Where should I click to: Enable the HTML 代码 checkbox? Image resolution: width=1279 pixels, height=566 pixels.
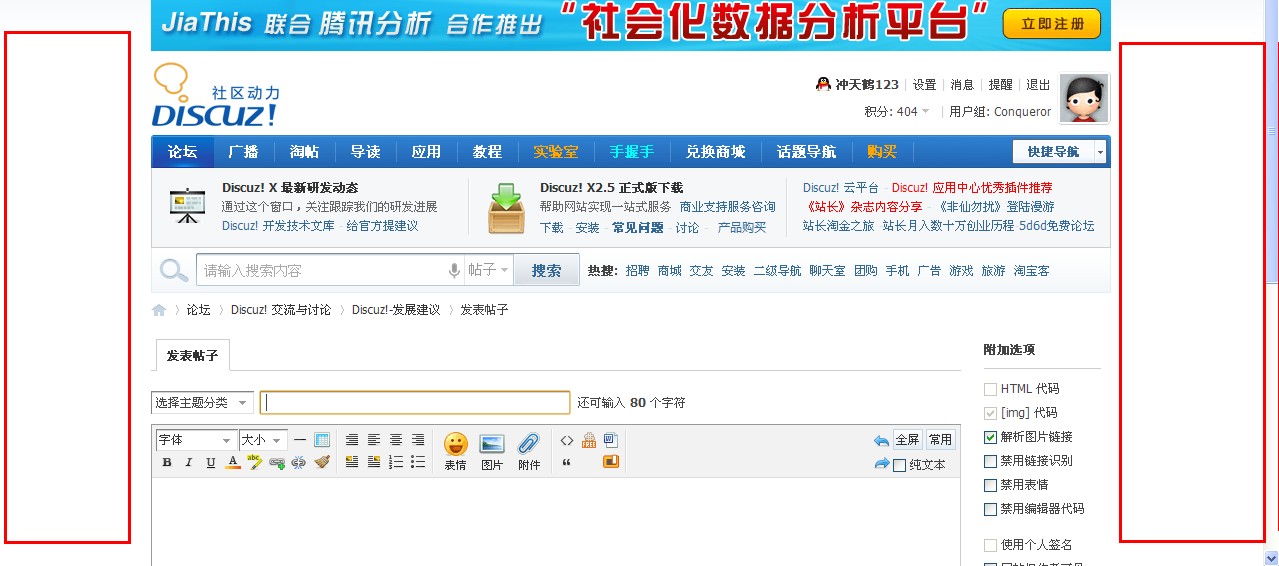click(x=990, y=389)
